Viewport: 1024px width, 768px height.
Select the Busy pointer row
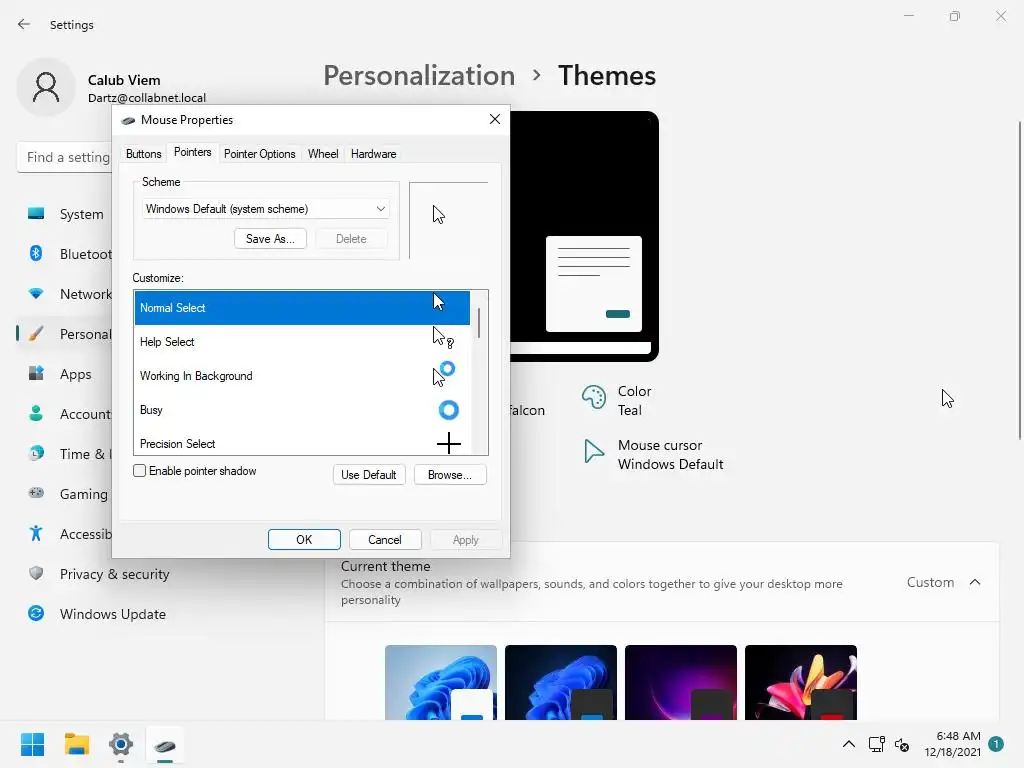[x=302, y=409]
